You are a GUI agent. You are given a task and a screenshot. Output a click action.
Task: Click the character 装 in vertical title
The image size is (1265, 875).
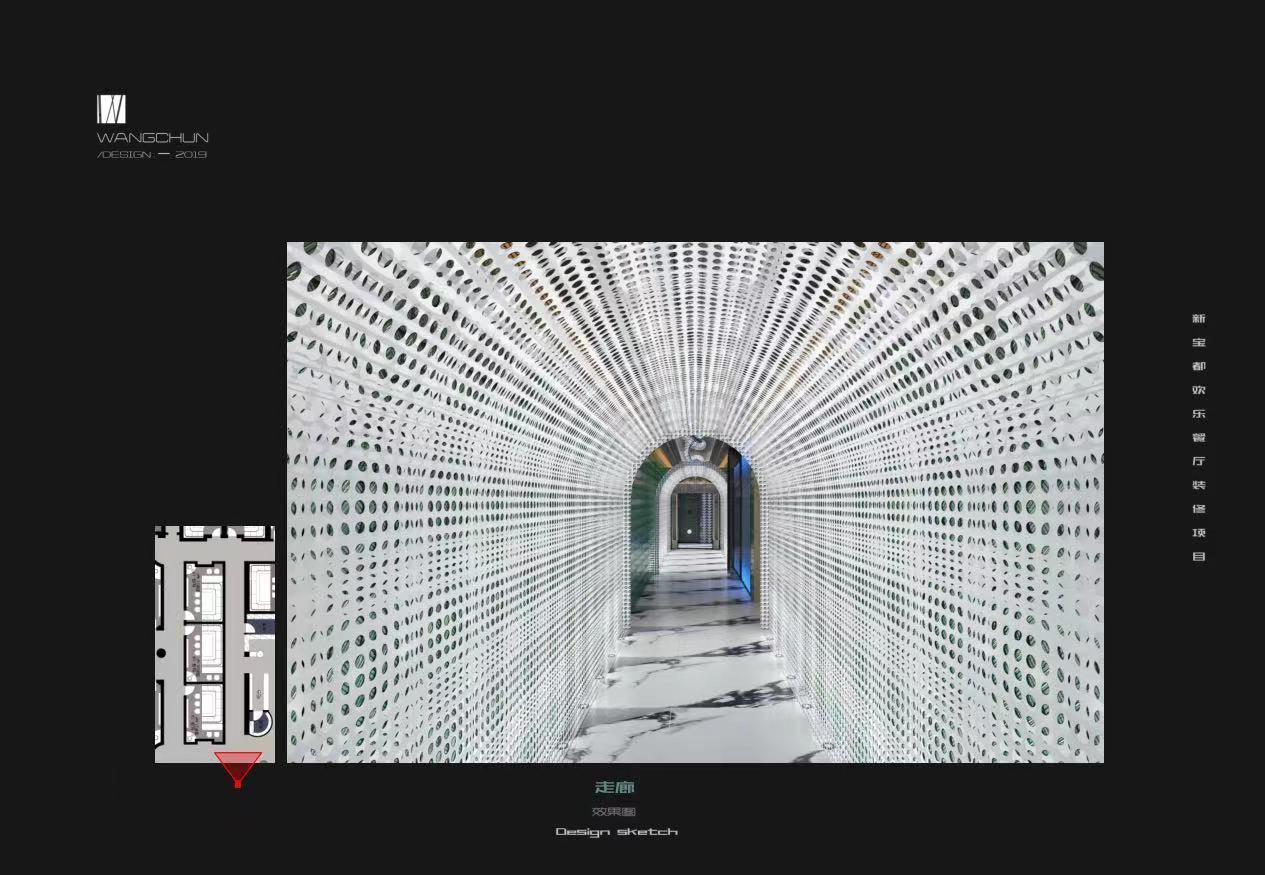(x=1198, y=485)
